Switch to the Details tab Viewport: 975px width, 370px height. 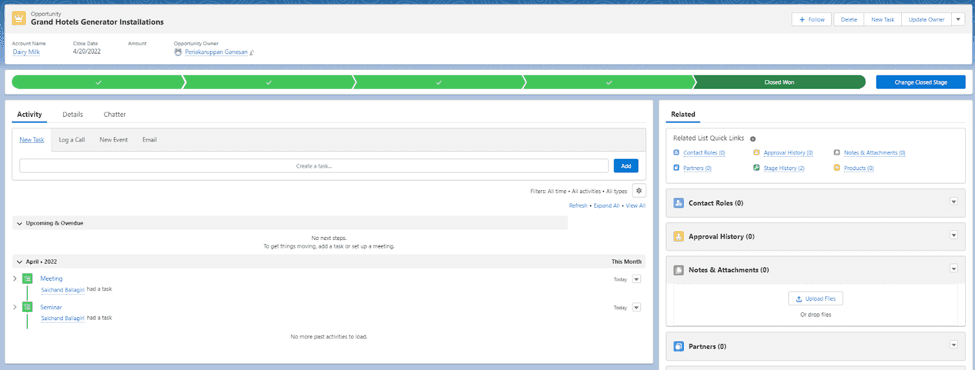(73, 114)
